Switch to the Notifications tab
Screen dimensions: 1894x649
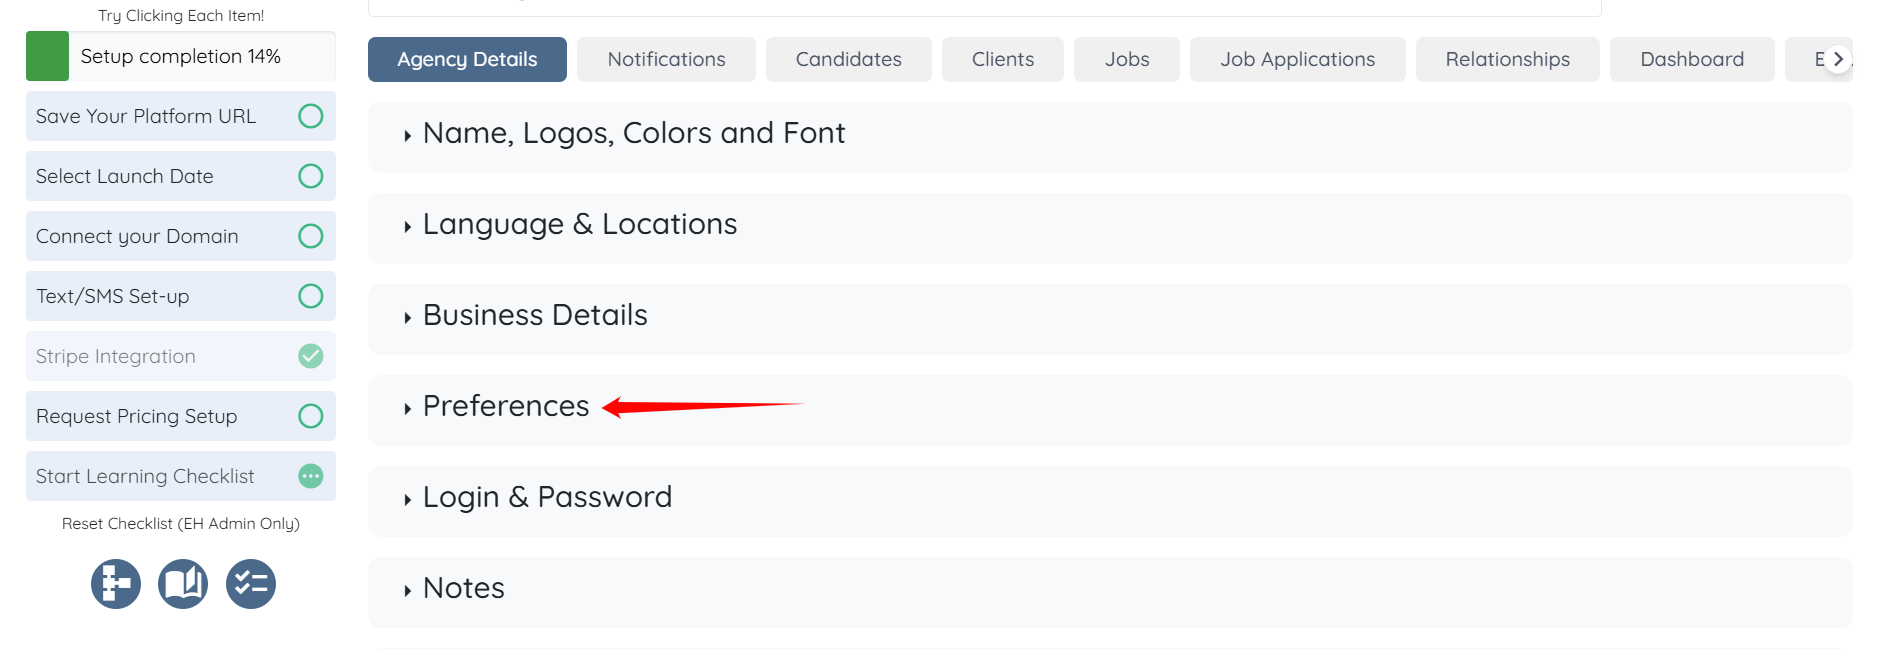coord(666,60)
